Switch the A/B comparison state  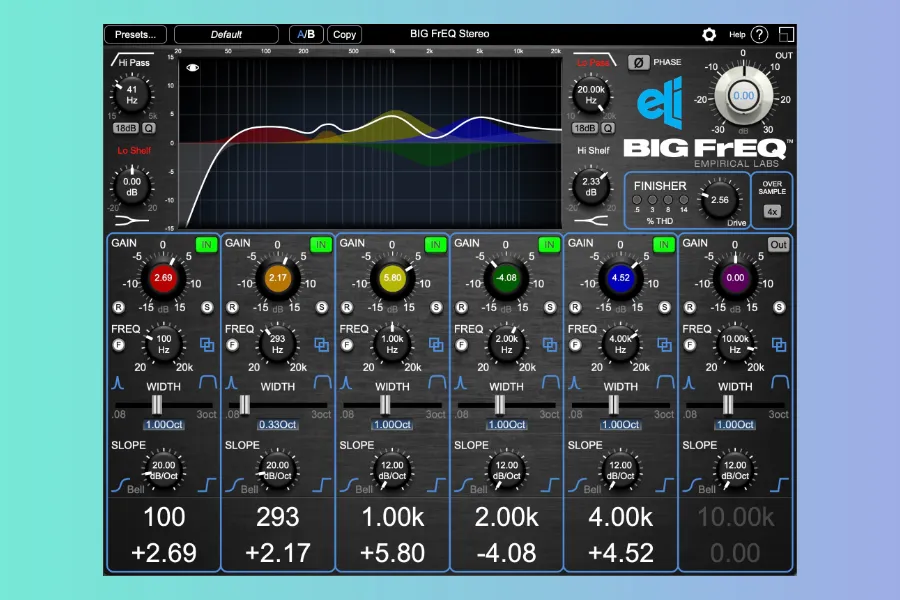(304, 34)
